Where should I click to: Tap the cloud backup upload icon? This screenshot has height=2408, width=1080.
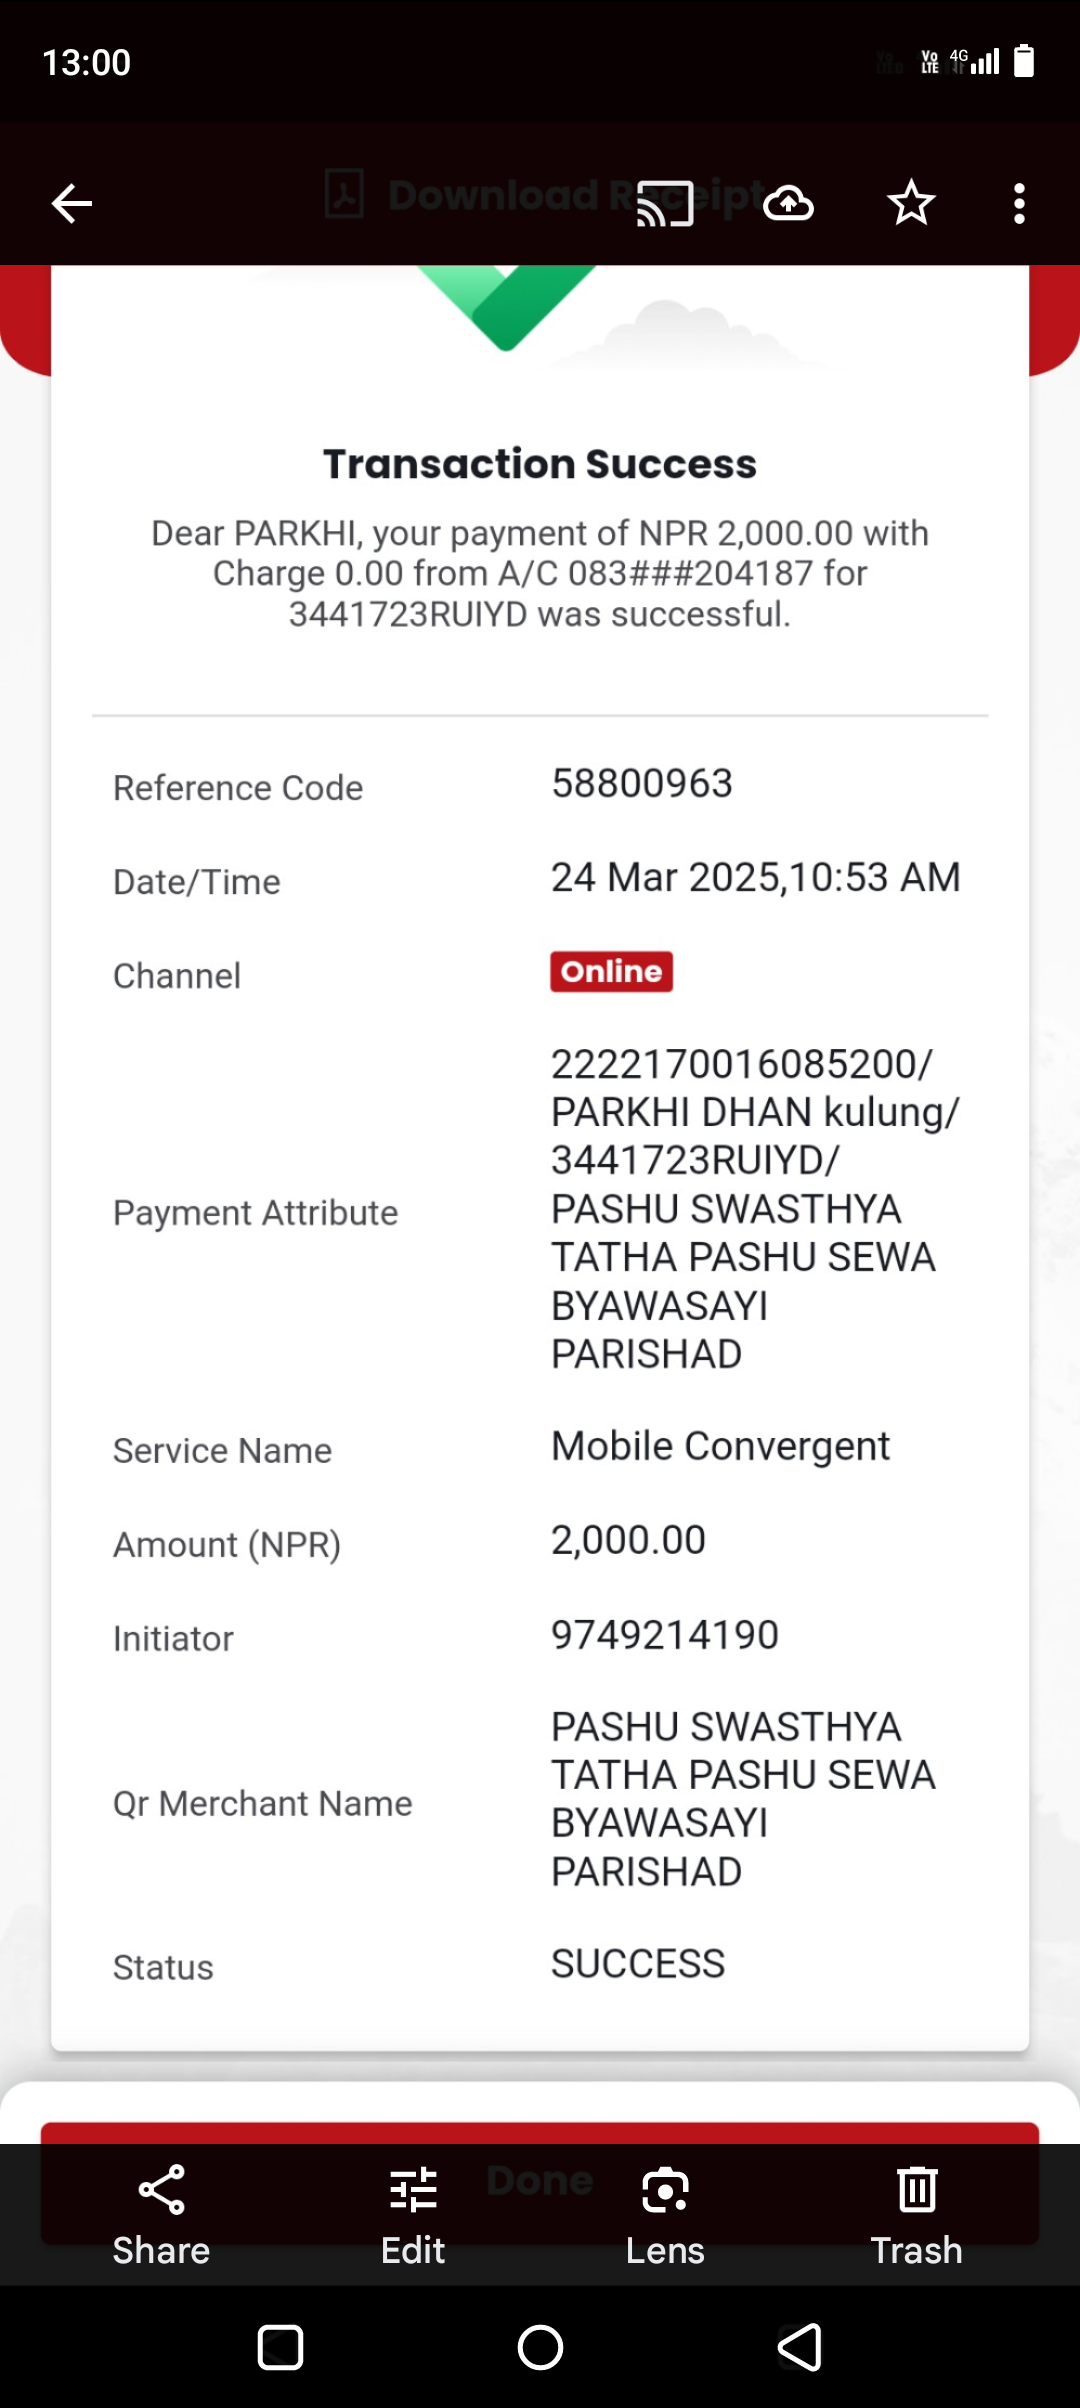(788, 204)
